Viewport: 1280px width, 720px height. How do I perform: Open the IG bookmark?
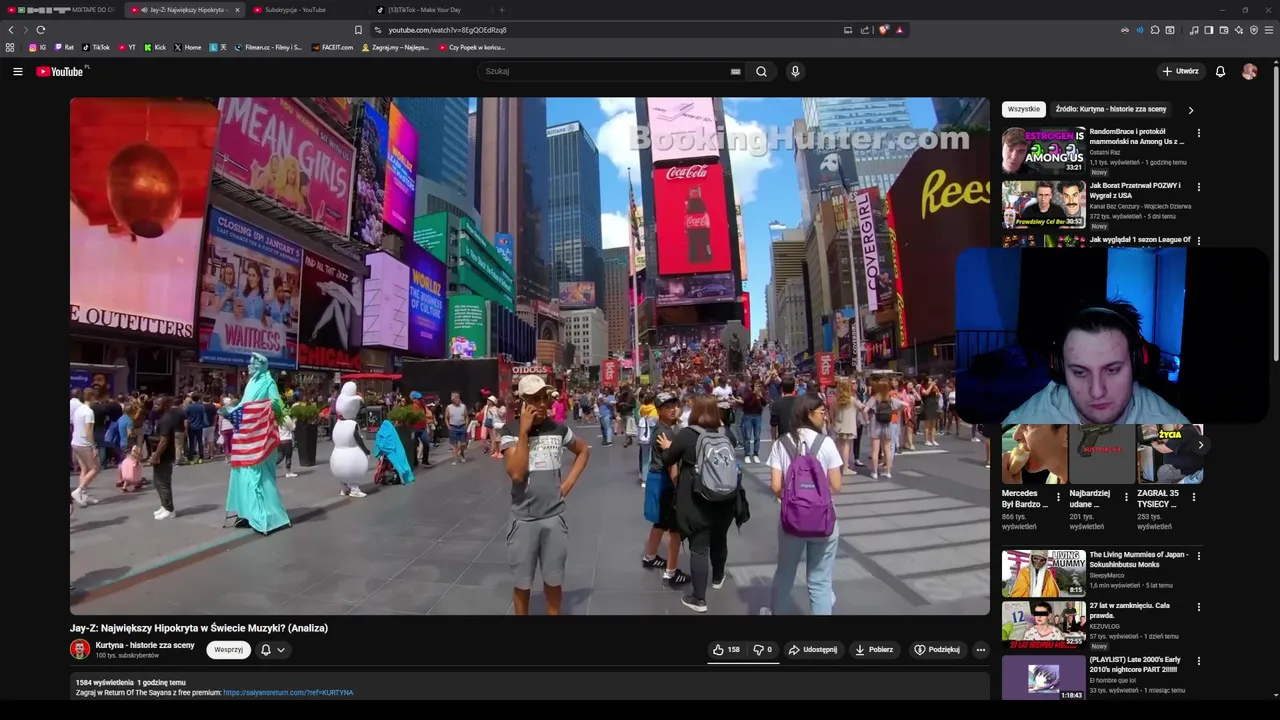click(x=38, y=47)
